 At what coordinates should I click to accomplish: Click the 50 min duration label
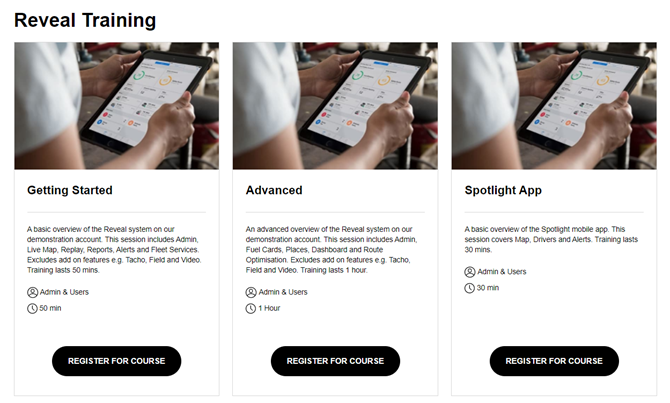(50, 308)
